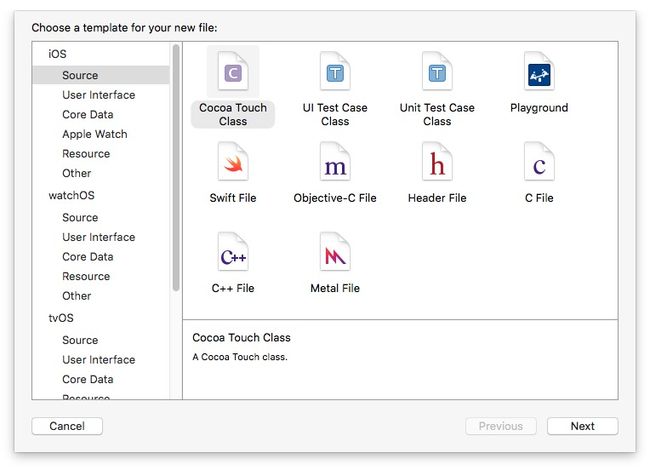Choose the C File template
This screenshot has height=470, width=650.
click(539, 162)
